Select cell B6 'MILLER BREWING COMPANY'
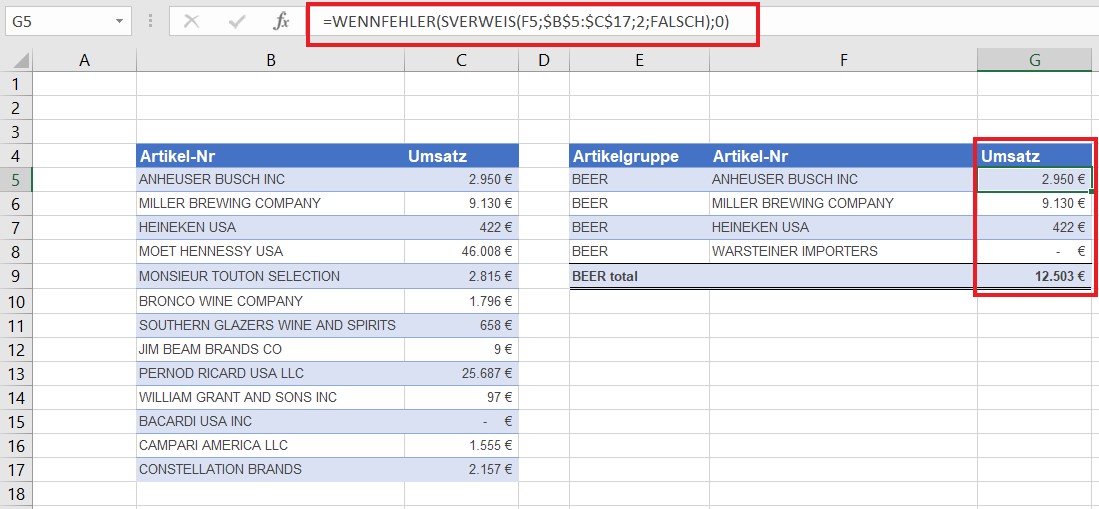Viewport: 1099px width, 509px height. [271, 203]
